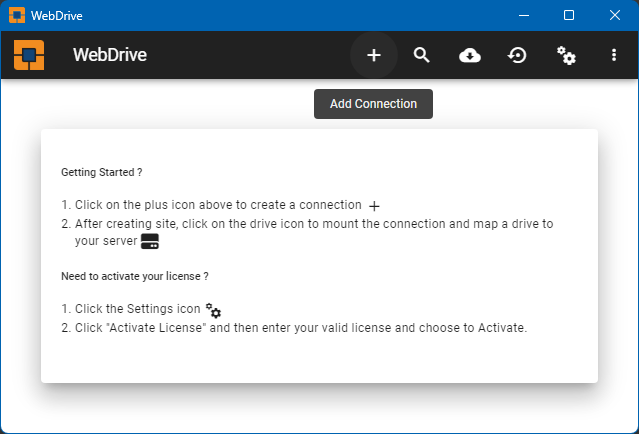Viewport: 639px width, 434px height.
Task: Click the small WebDrive icon in the title bar
Action: click(17, 15)
